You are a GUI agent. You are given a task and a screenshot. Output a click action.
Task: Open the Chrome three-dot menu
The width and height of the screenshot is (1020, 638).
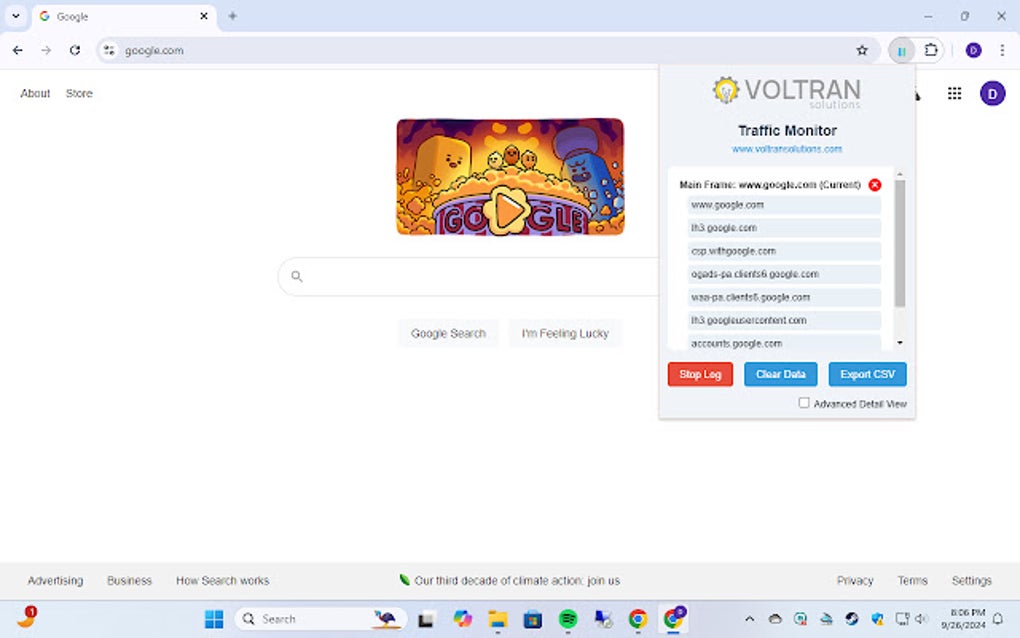[1003, 50]
